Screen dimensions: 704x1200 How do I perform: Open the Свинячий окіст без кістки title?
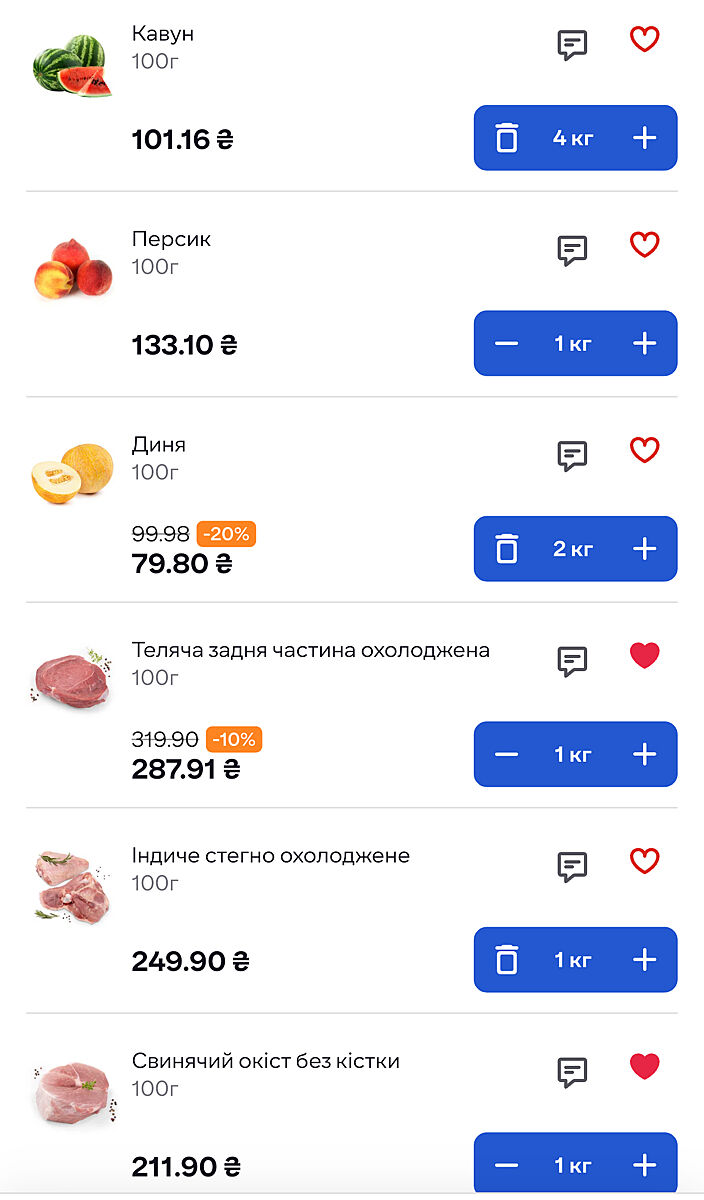point(266,1061)
